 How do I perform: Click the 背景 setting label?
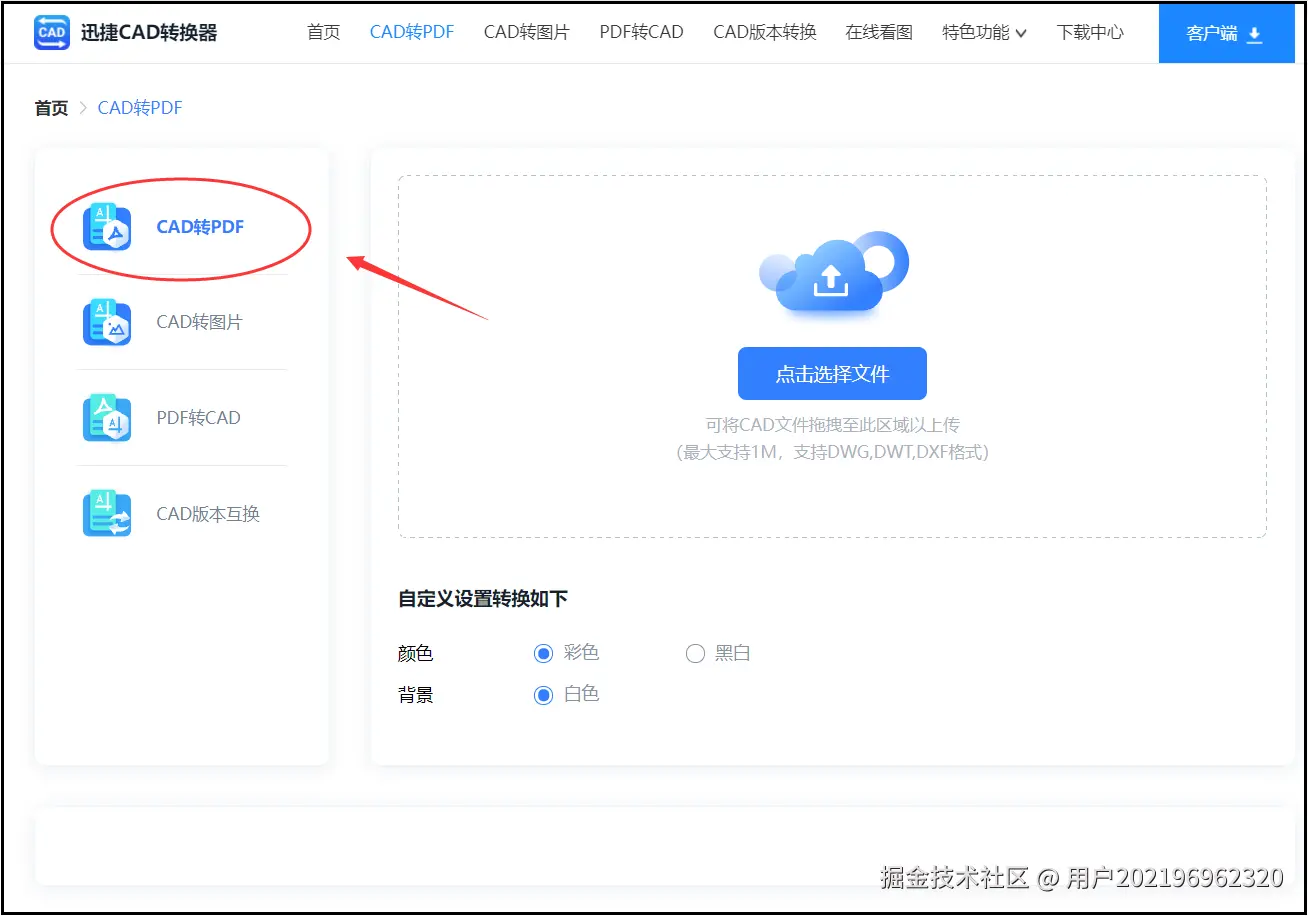click(416, 695)
